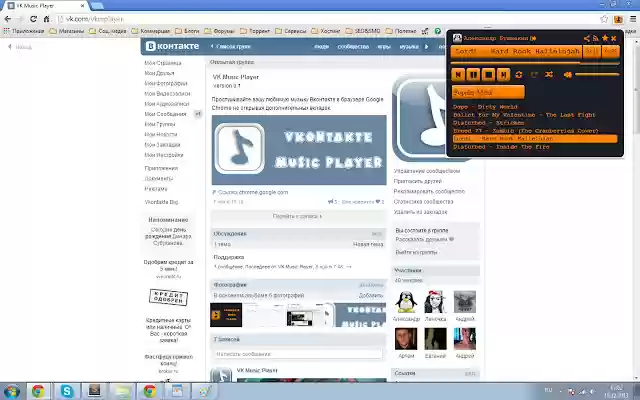Viewport: 640px width, 400px height.
Task: Click the Статистика сообщества link
Action: click(423, 202)
